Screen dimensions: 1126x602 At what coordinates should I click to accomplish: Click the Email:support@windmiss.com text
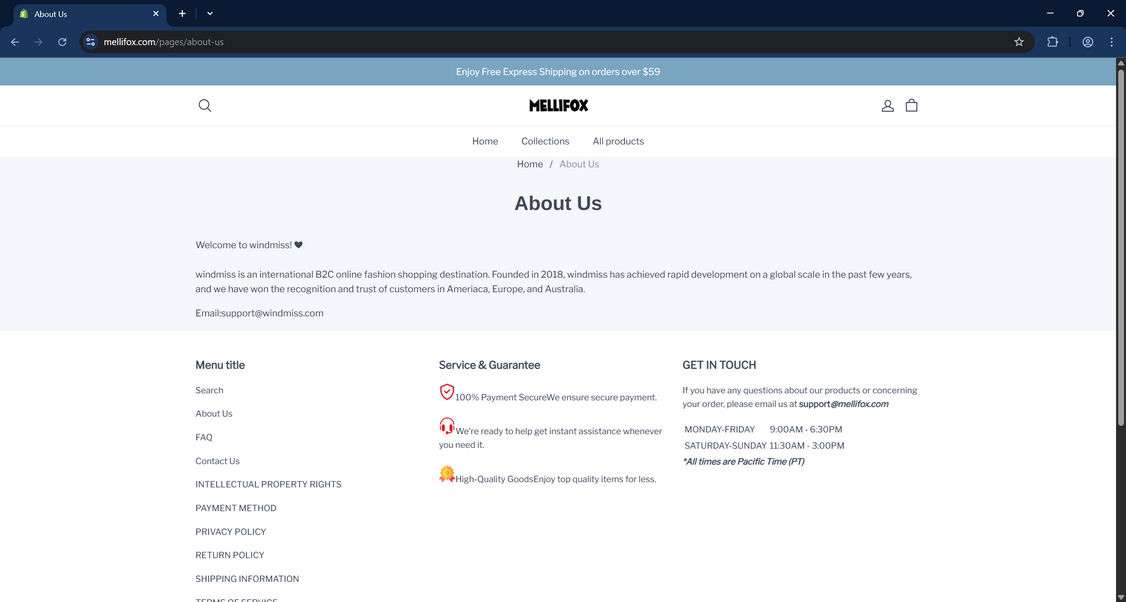[x=259, y=313]
